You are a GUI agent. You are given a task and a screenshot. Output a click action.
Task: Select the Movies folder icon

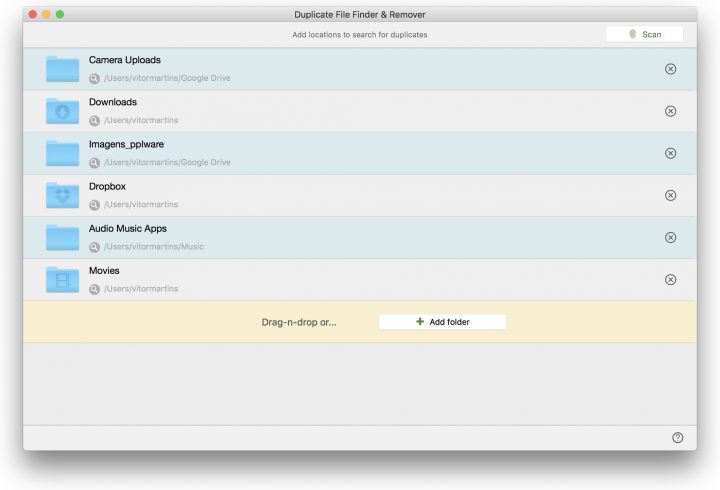click(62, 279)
